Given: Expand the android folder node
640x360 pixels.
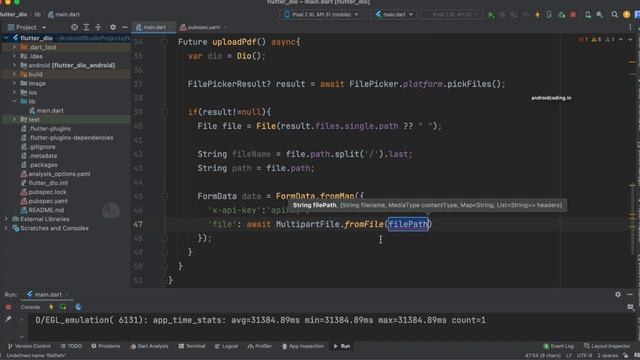Looking at the screenshot, I should [14, 65].
